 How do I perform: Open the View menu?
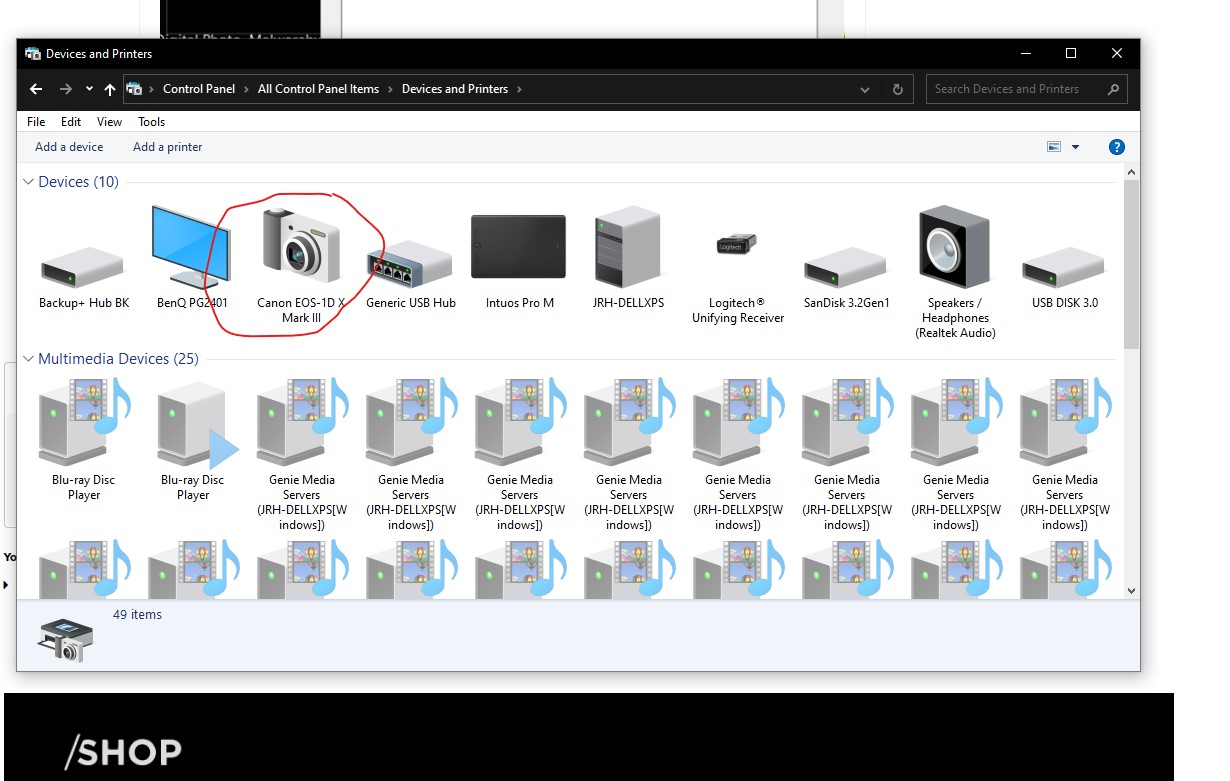pyautogui.click(x=108, y=121)
